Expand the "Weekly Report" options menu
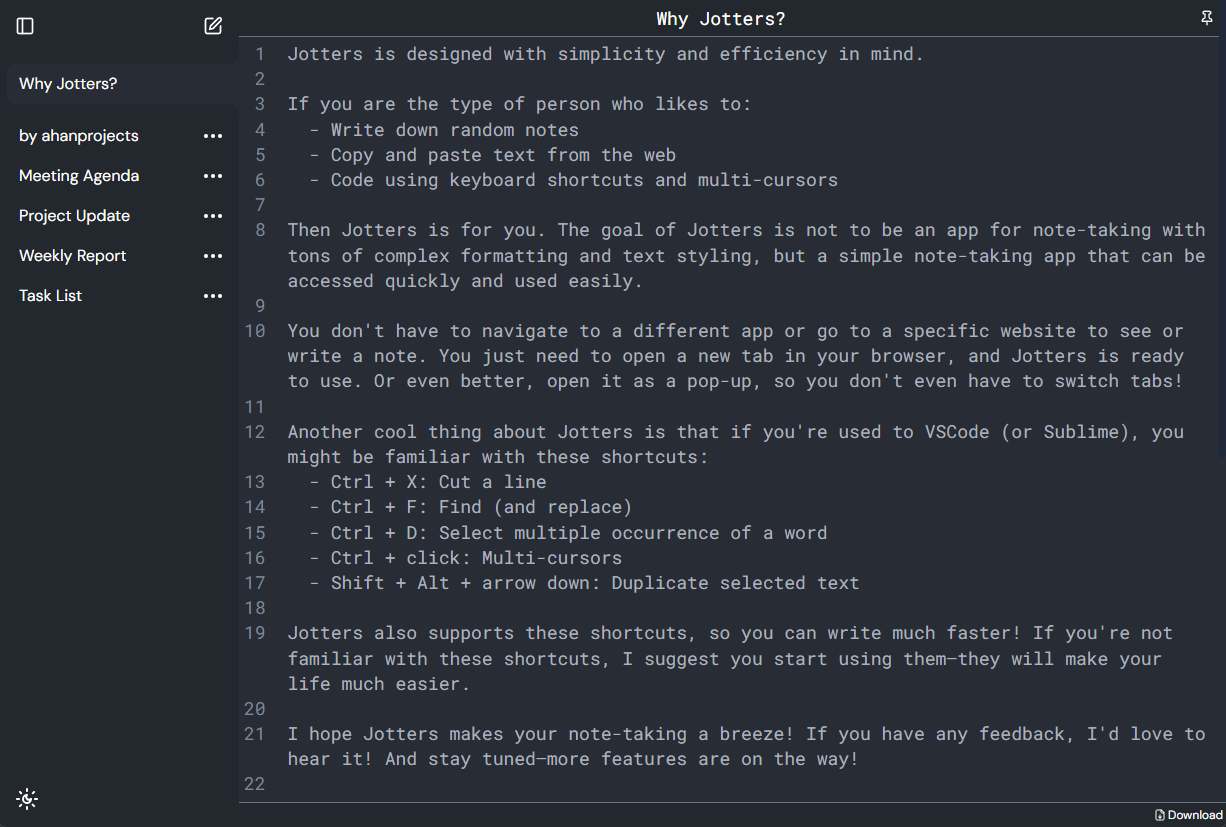 (212, 255)
